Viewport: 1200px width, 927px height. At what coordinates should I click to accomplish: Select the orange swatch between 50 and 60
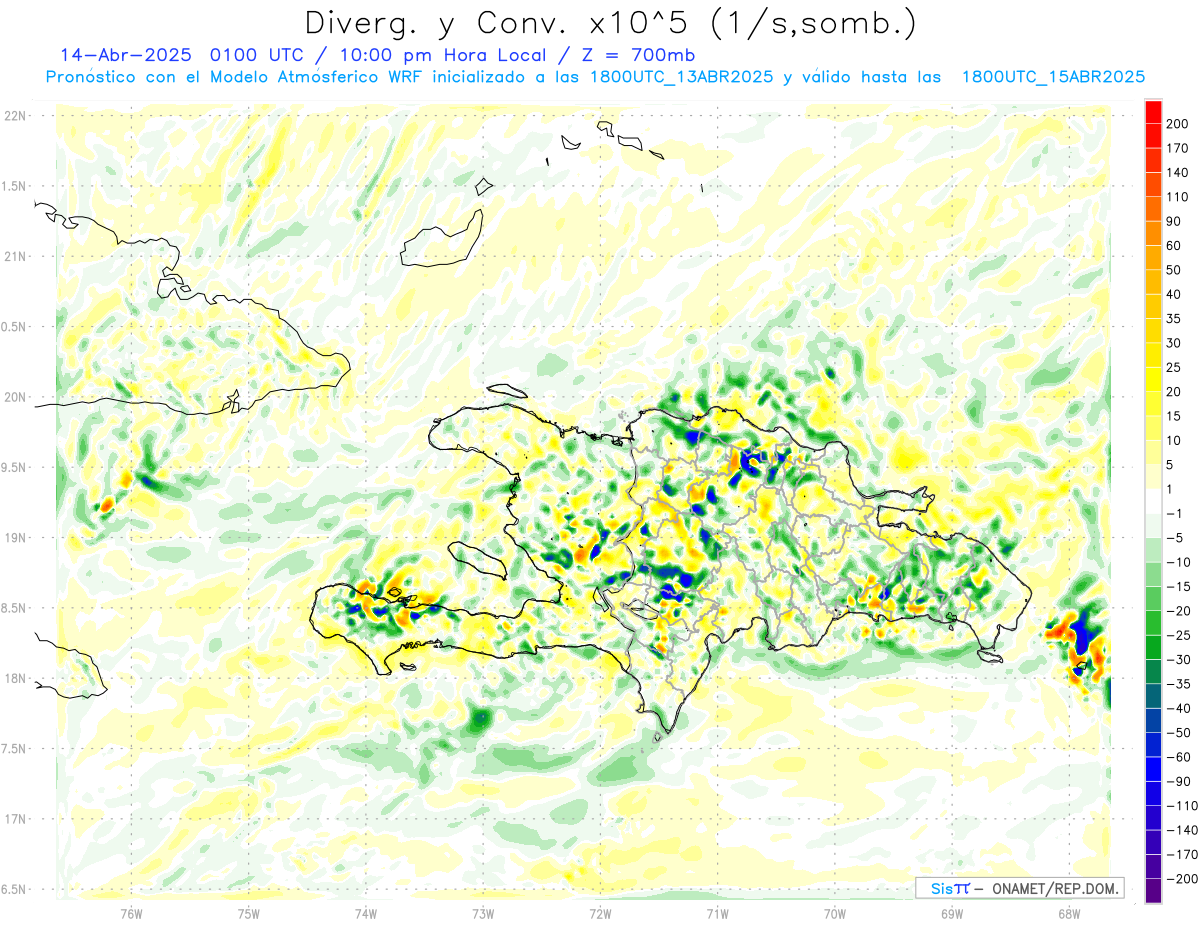coord(1153,258)
